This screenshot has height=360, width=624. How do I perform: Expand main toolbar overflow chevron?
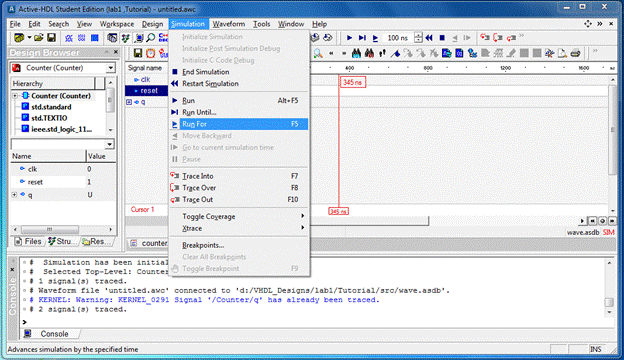(522, 36)
